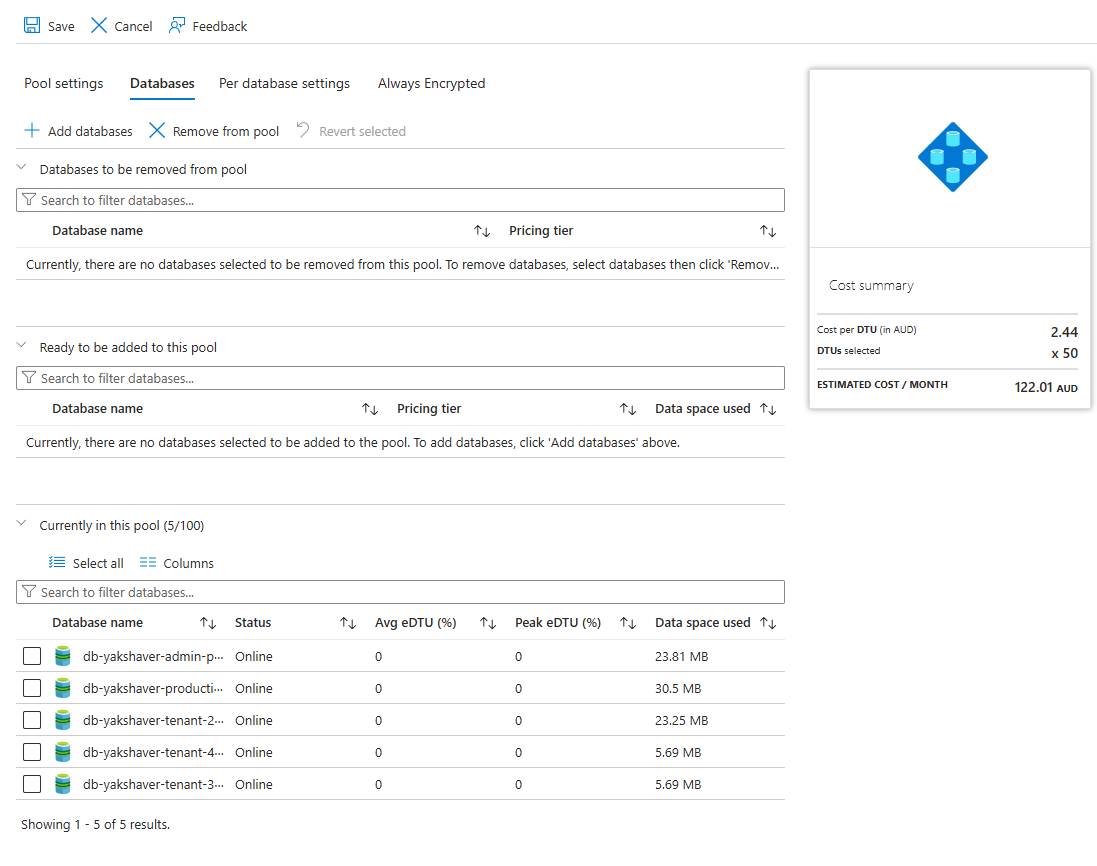Click the Add databases plus icon
Screen dimensions: 1097x866
(32, 131)
